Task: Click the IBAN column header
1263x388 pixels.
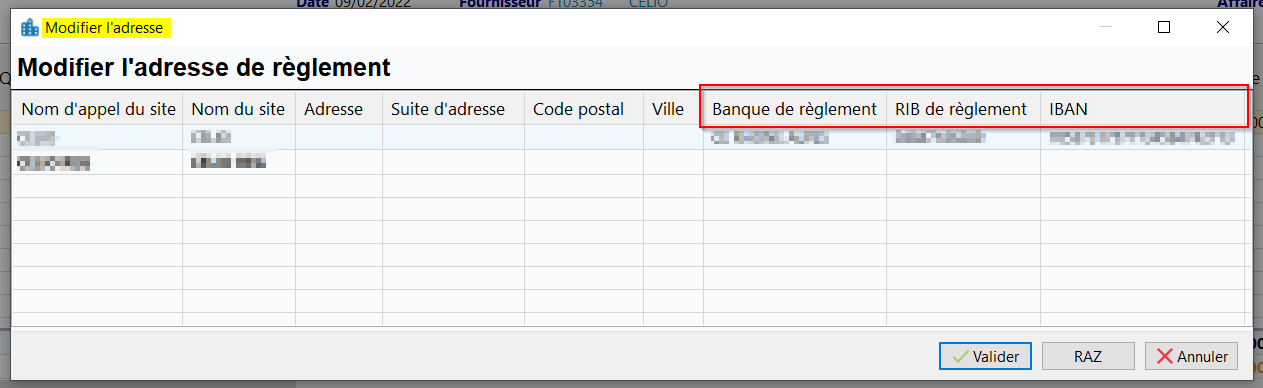Action: pos(1143,109)
